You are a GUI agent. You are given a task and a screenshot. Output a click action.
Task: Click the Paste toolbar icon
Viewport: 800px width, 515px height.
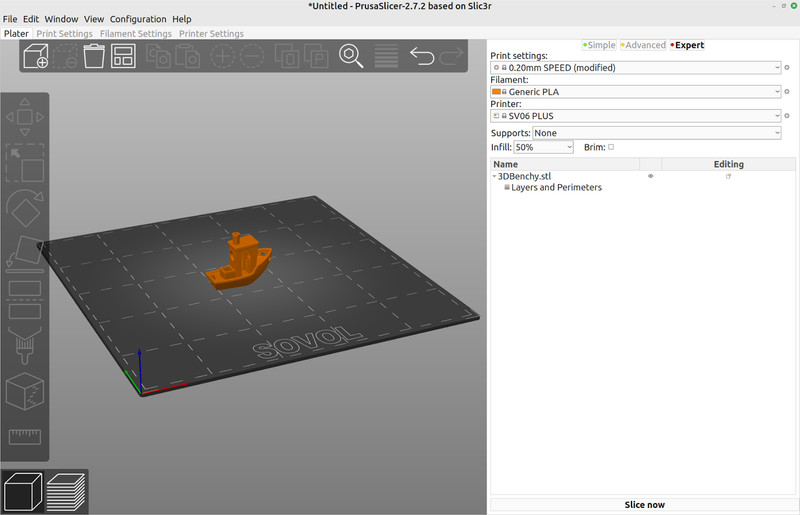pyautogui.click(x=188, y=56)
